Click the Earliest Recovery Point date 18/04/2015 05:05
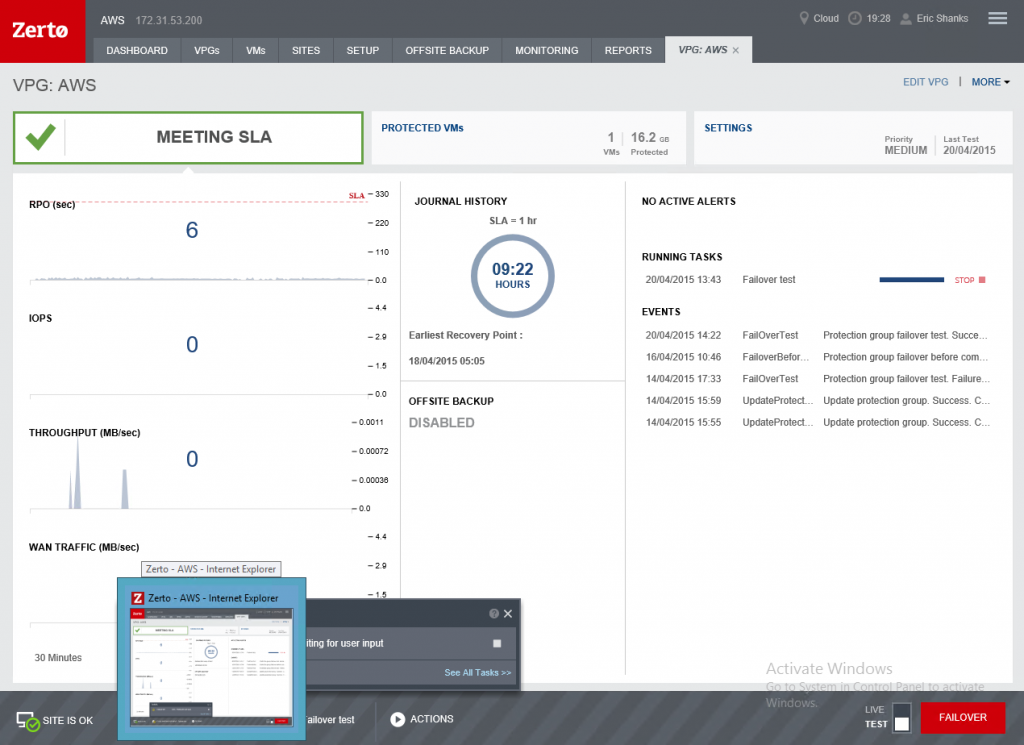 [x=447, y=361]
